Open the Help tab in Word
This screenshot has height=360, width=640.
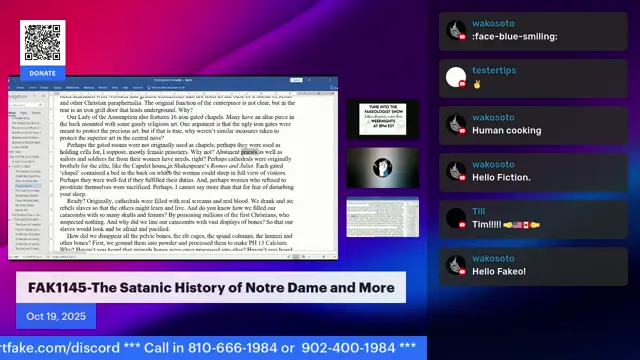coord(125,87)
